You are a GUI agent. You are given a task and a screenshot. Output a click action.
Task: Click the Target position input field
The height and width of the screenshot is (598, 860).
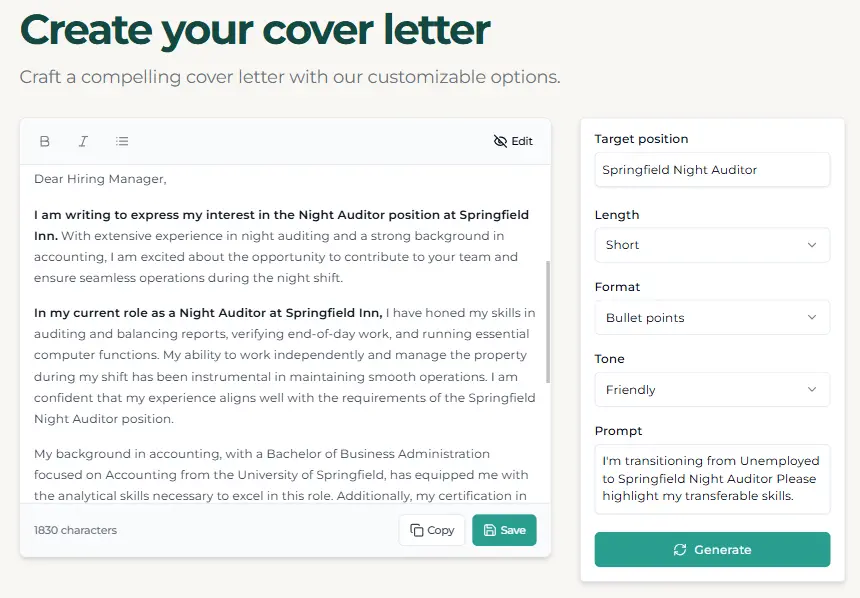point(712,170)
